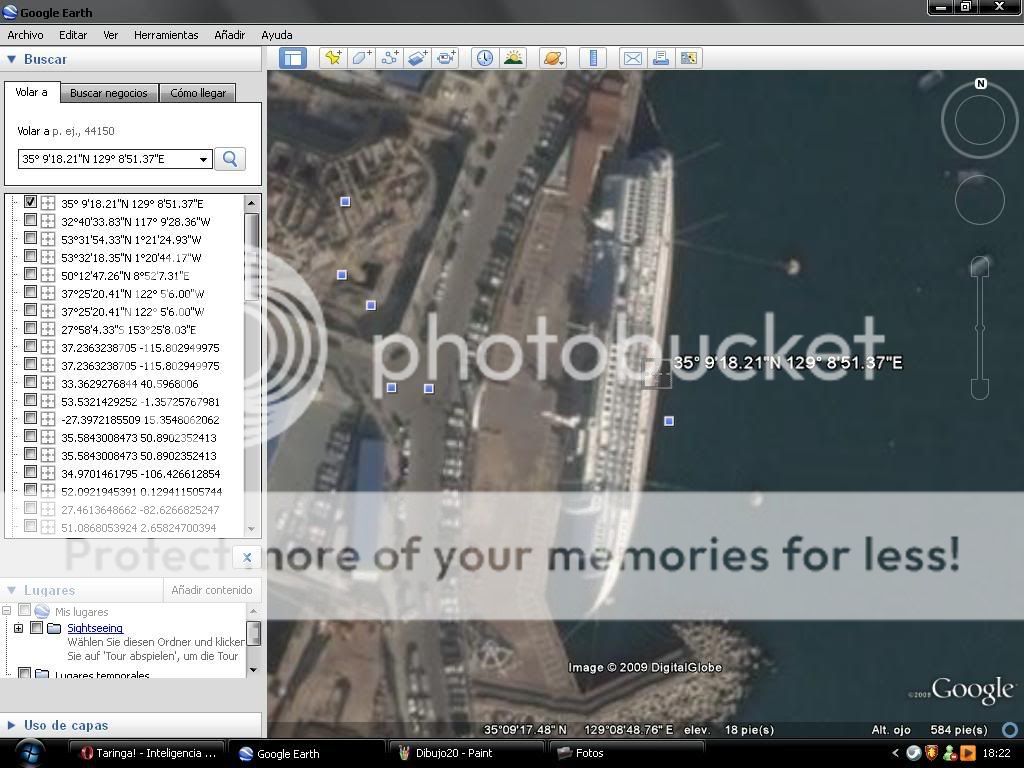The width and height of the screenshot is (1024, 768).
Task: Check the 53°32'18.35"N 1°20'44.17"W result
Action: [30, 256]
